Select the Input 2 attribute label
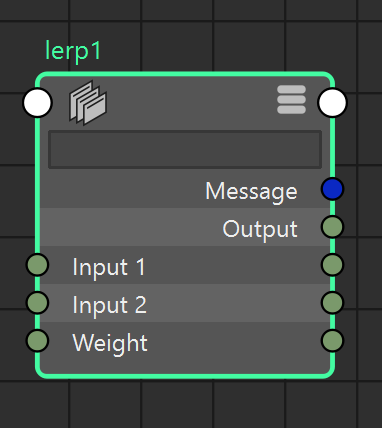This screenshot has height=428, width=382. [x=110, y=305]
